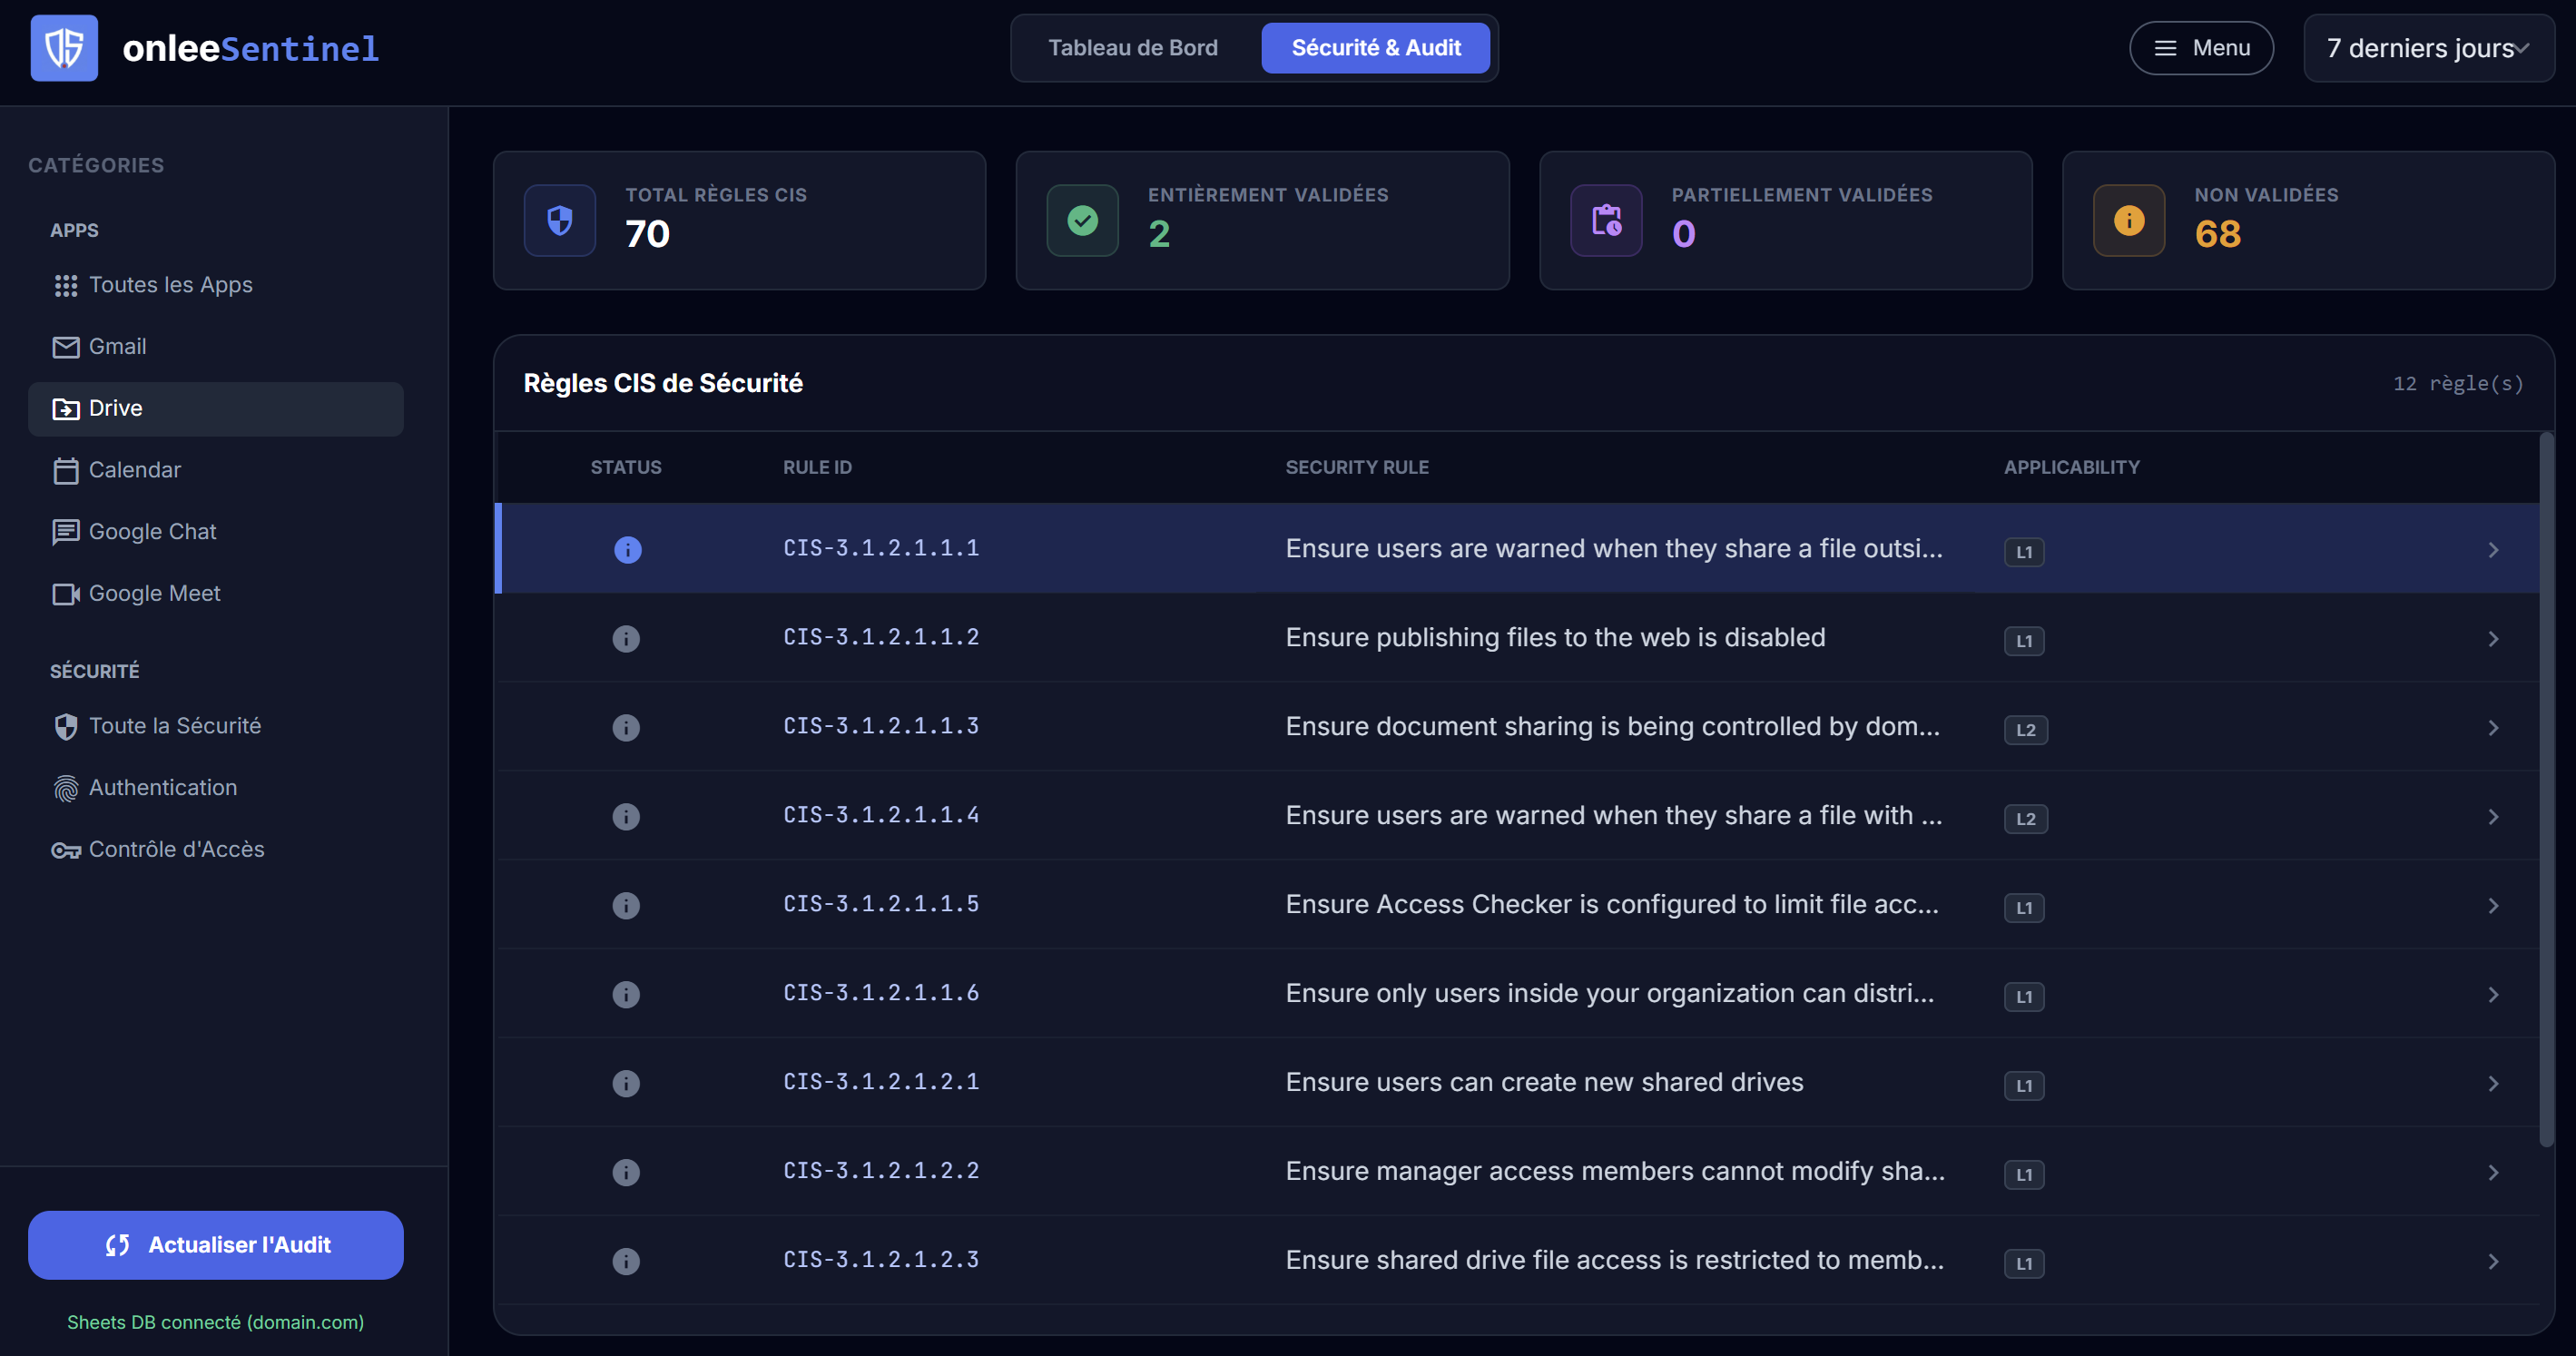The image size is (2576, 1356).
Task: Open Contrôle d'Accès category in sidebar
Action: 216,850
